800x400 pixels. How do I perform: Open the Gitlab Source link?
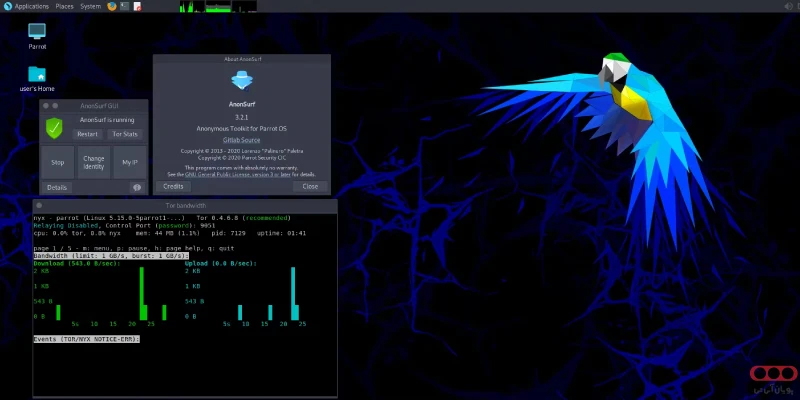[x=241, y=140]
